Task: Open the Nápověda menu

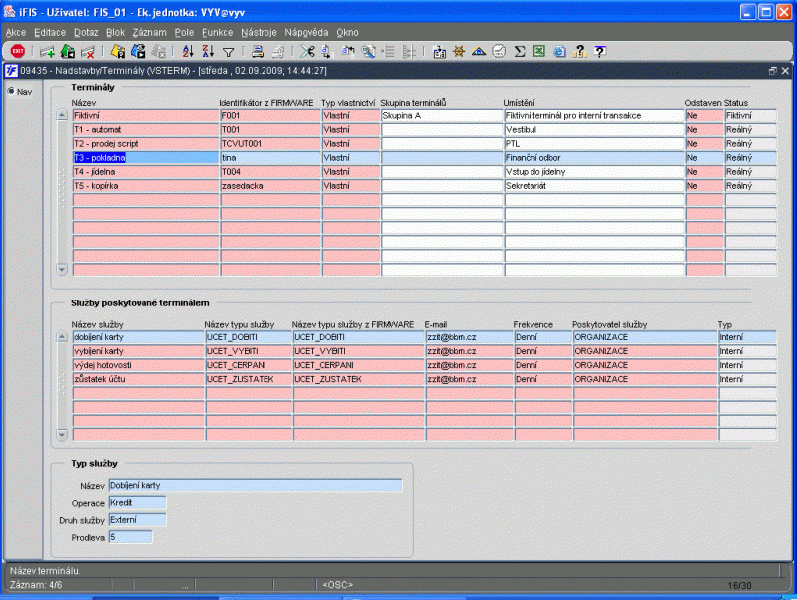Action: (x=306, y=33)
